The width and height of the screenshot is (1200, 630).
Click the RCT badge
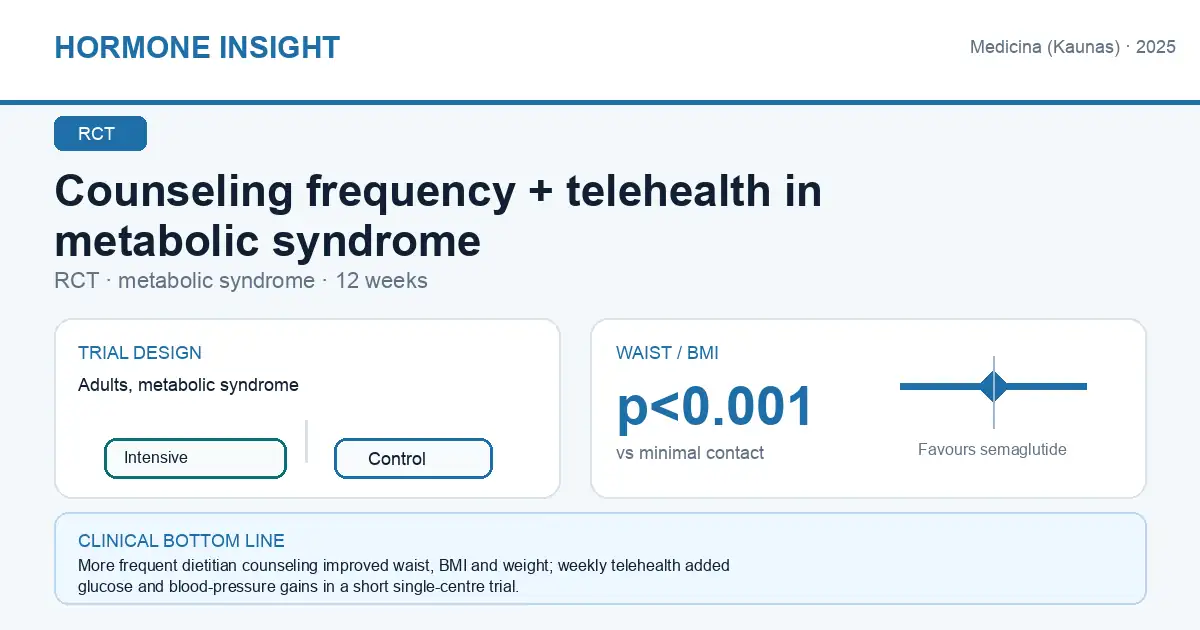[100, 134]
